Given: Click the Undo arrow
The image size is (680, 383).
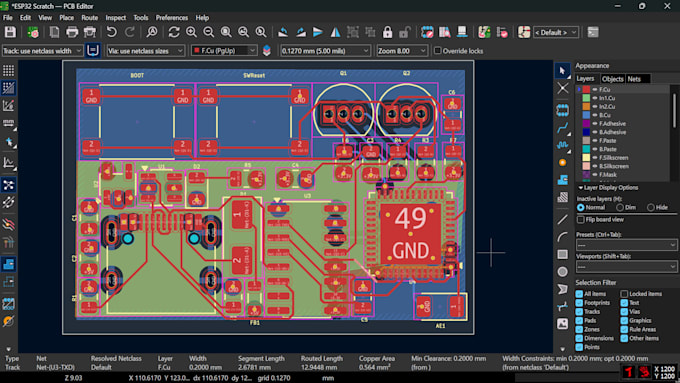Looking at the screenshot, I should (111, 32).
